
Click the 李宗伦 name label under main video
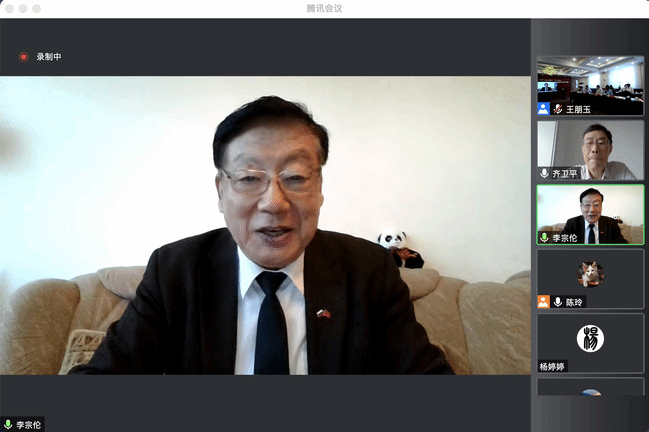click(x=29, y=425)
